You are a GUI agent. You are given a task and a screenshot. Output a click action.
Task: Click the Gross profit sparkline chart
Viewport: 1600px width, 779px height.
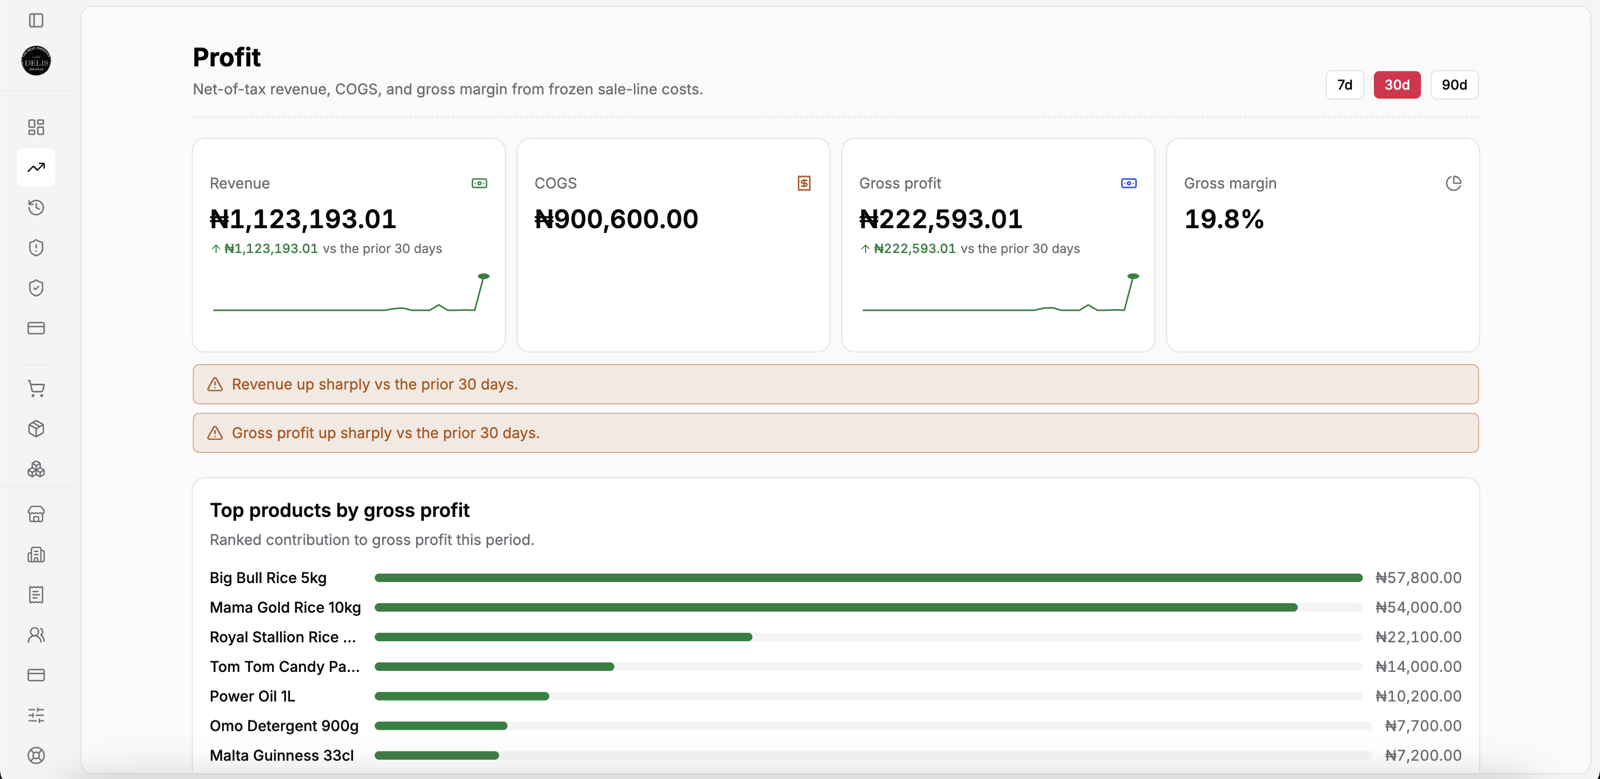pyautogui.click(x=1000, y=293)
